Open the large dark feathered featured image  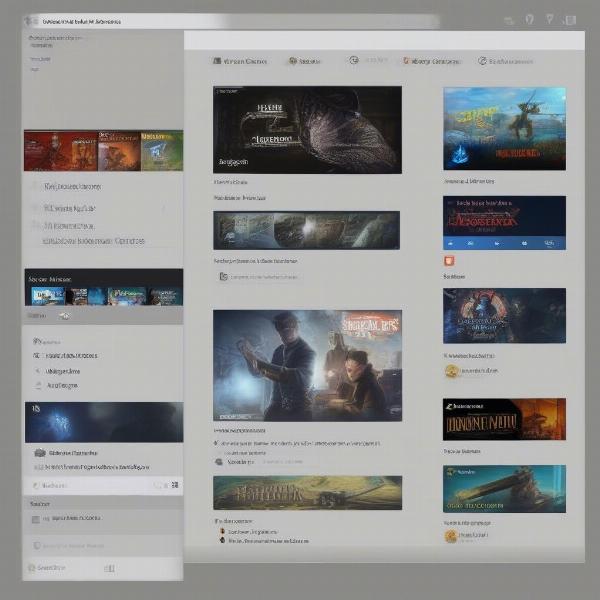tap(307, 130)
